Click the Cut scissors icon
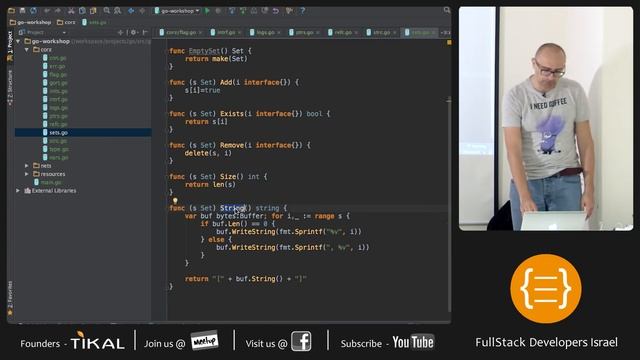640x360 pixels. tap(71, 11)
